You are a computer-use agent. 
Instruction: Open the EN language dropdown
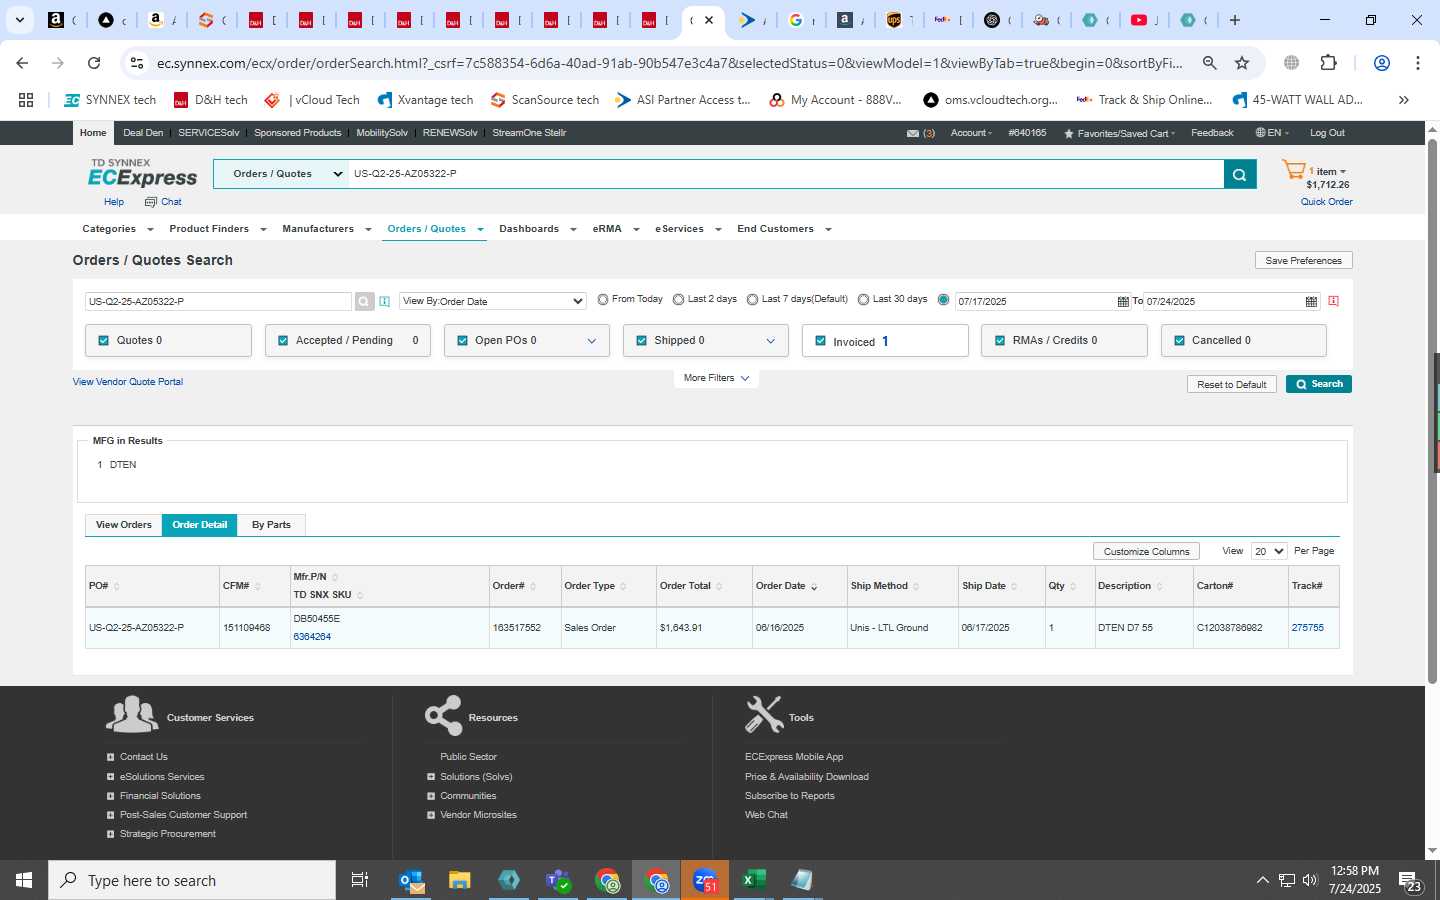[1272, 133]
